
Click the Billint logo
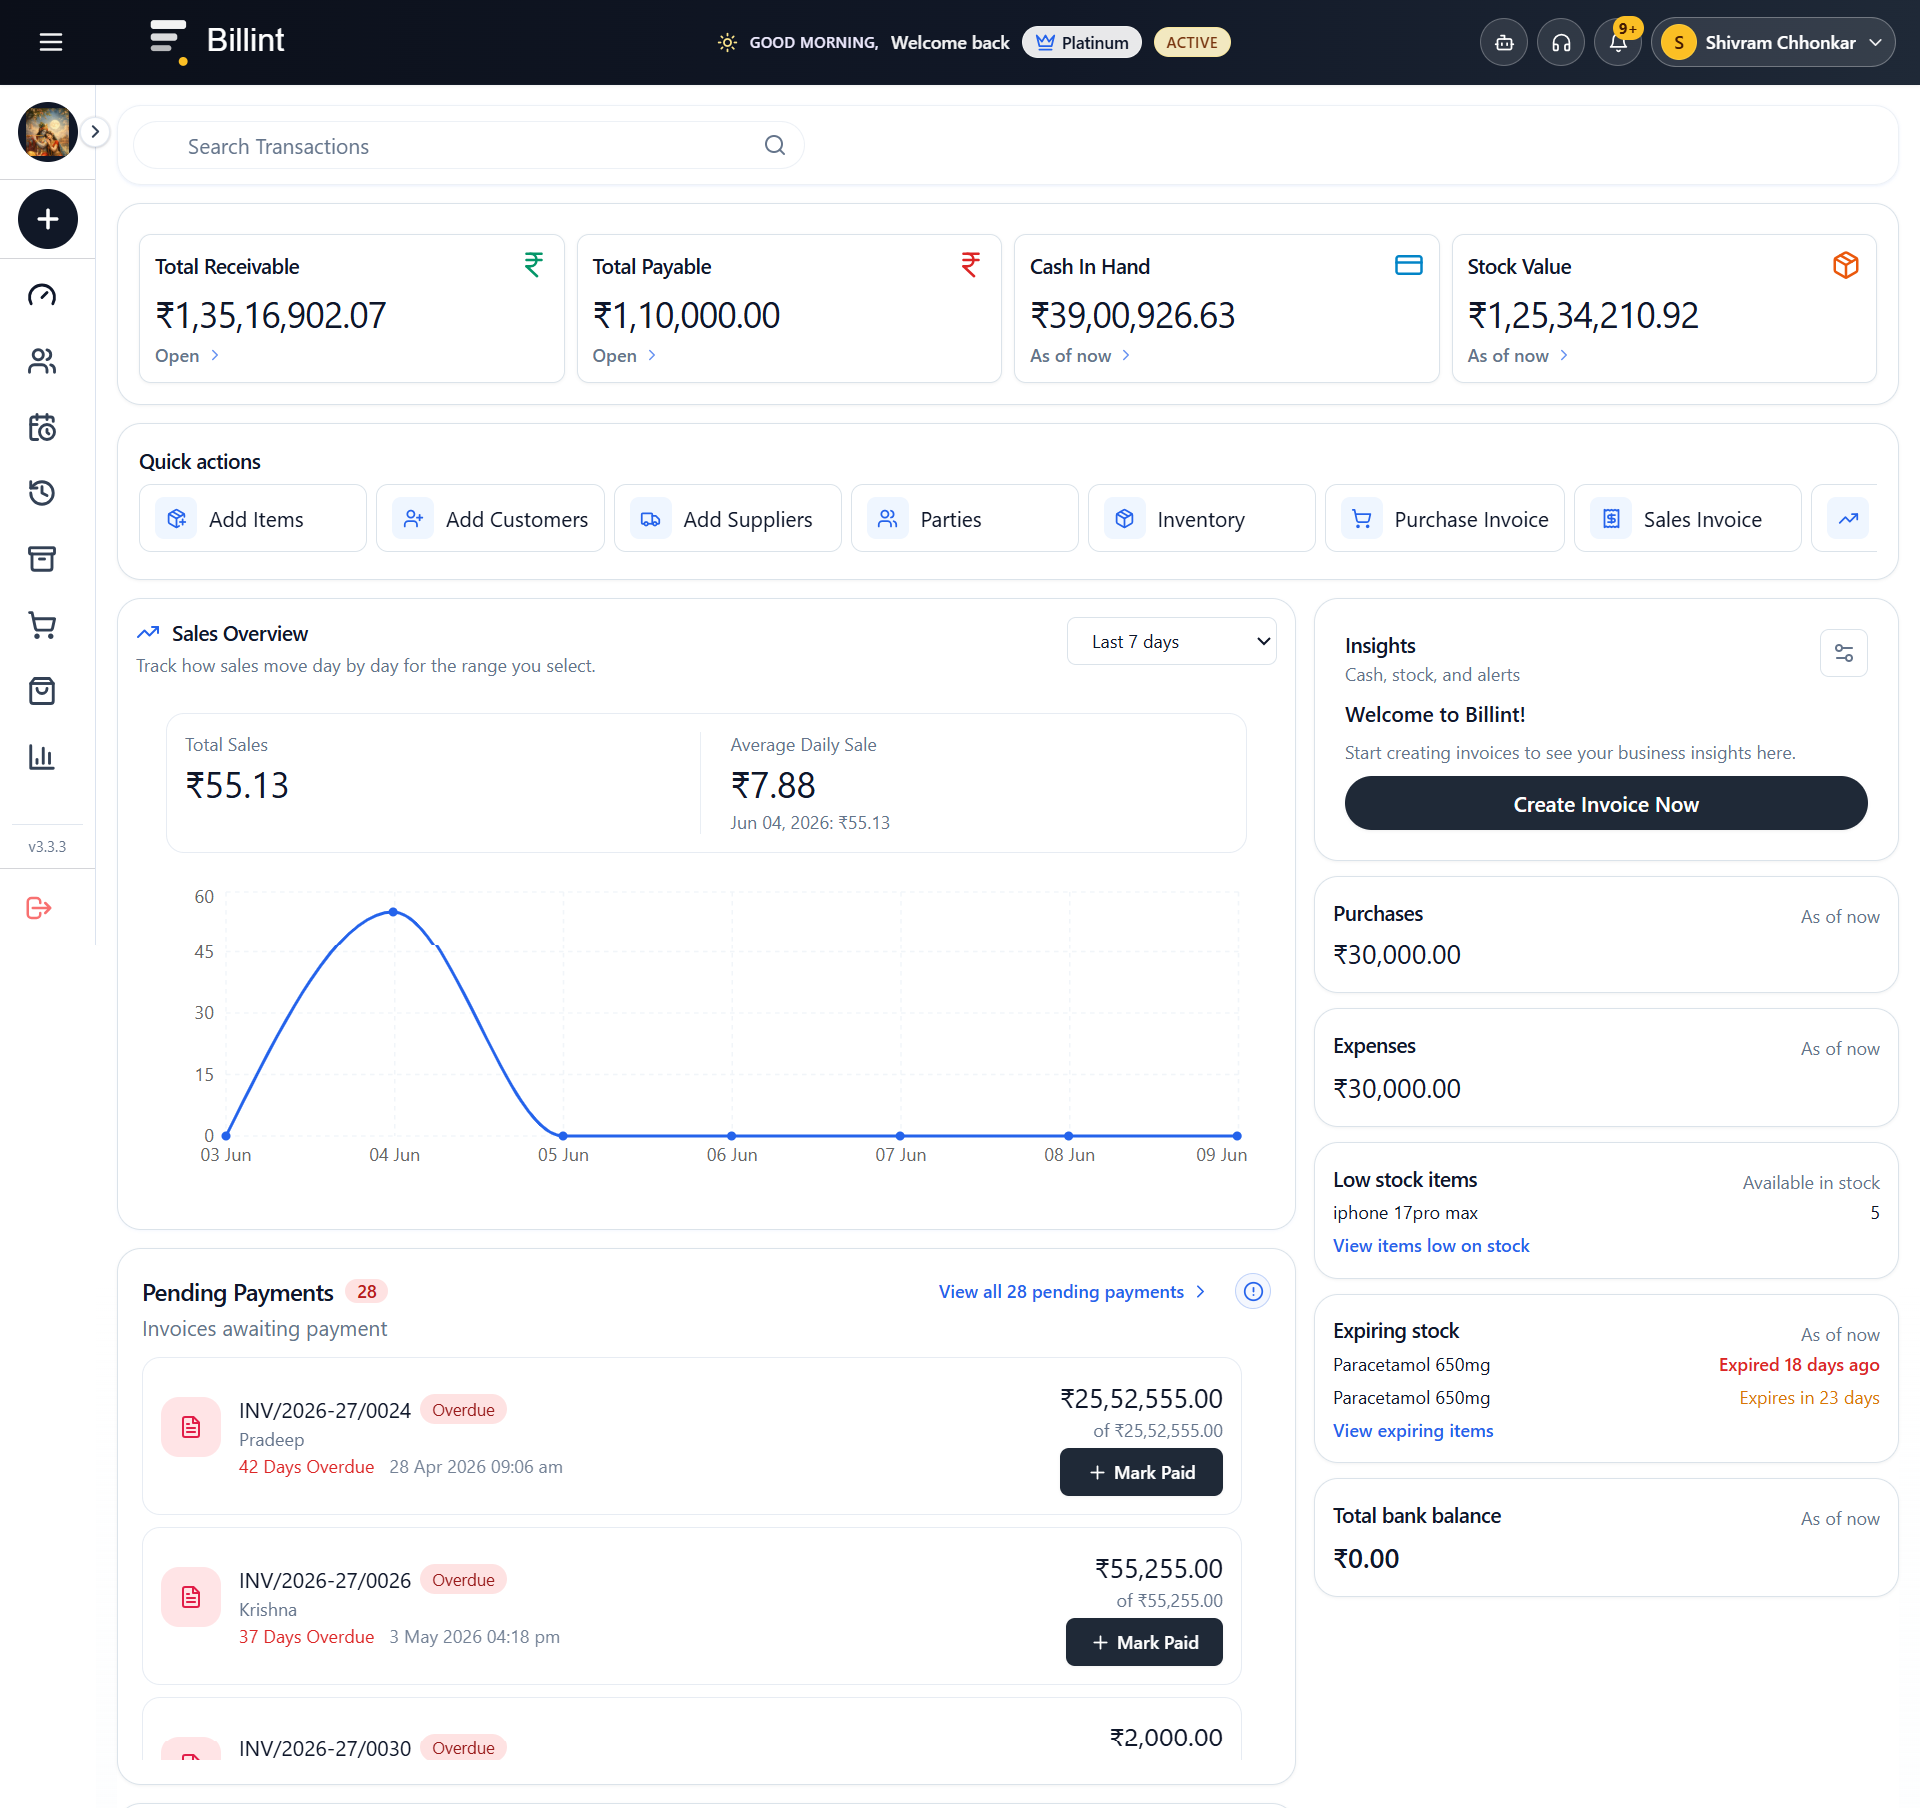point(217,42)
